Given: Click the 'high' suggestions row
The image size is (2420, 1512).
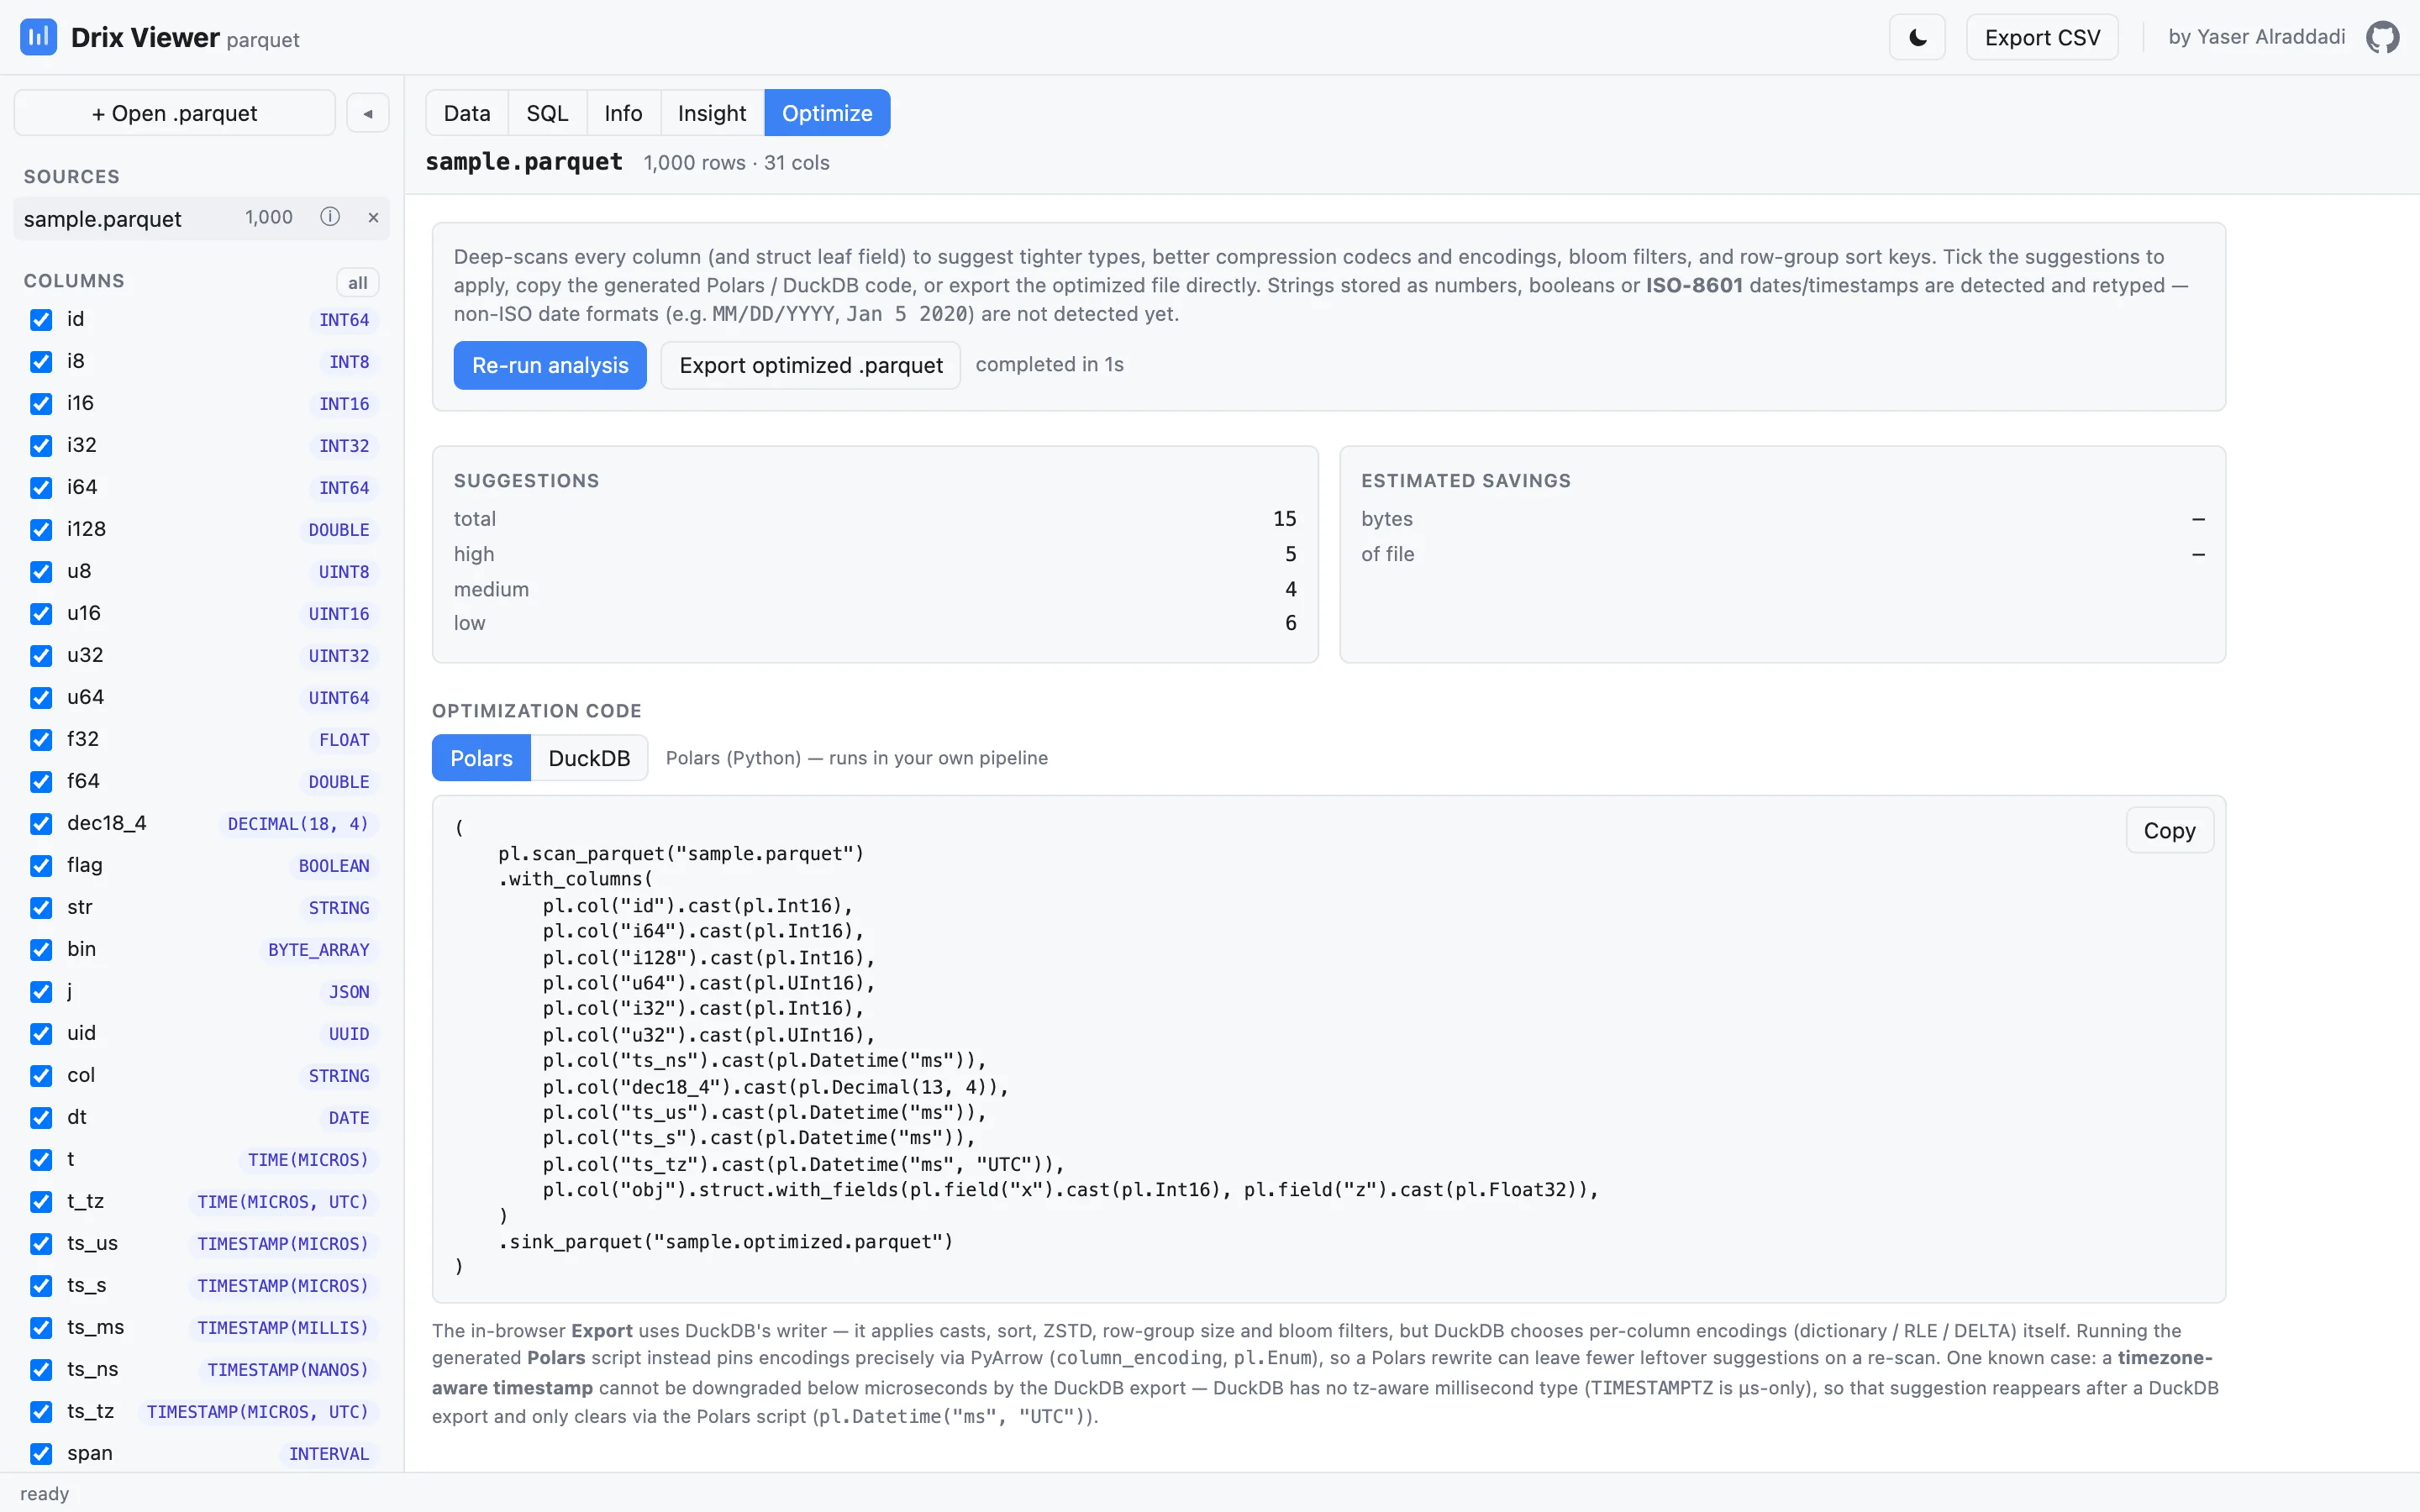Looking at the screenshot, I should point(875,554).
